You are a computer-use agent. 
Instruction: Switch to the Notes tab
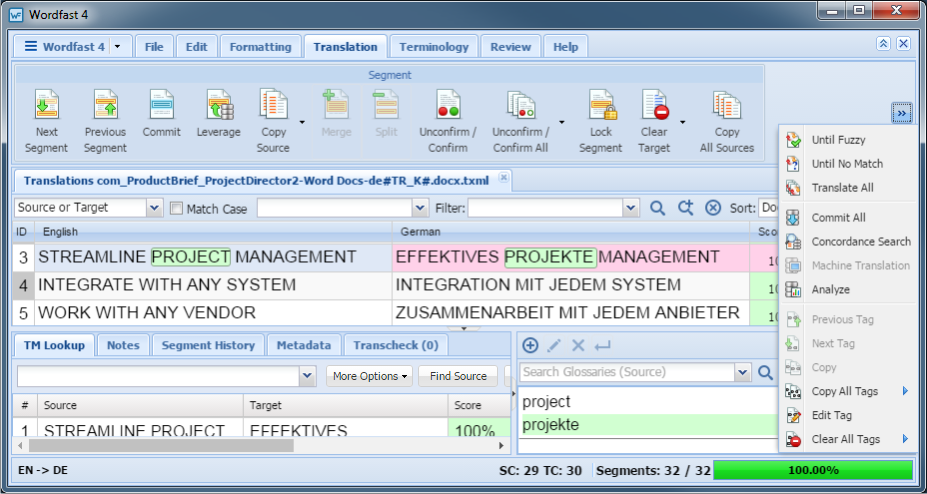coord(123,345)
